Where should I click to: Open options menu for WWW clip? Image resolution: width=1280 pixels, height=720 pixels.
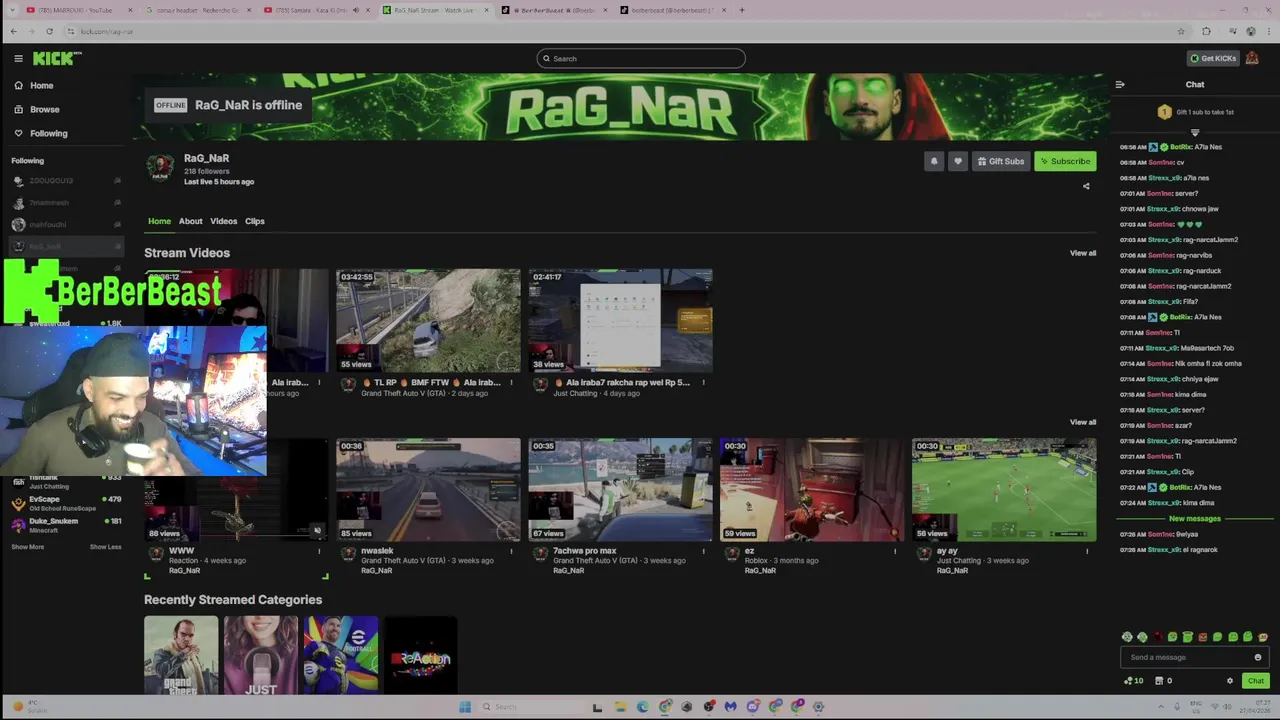[319, 551]
